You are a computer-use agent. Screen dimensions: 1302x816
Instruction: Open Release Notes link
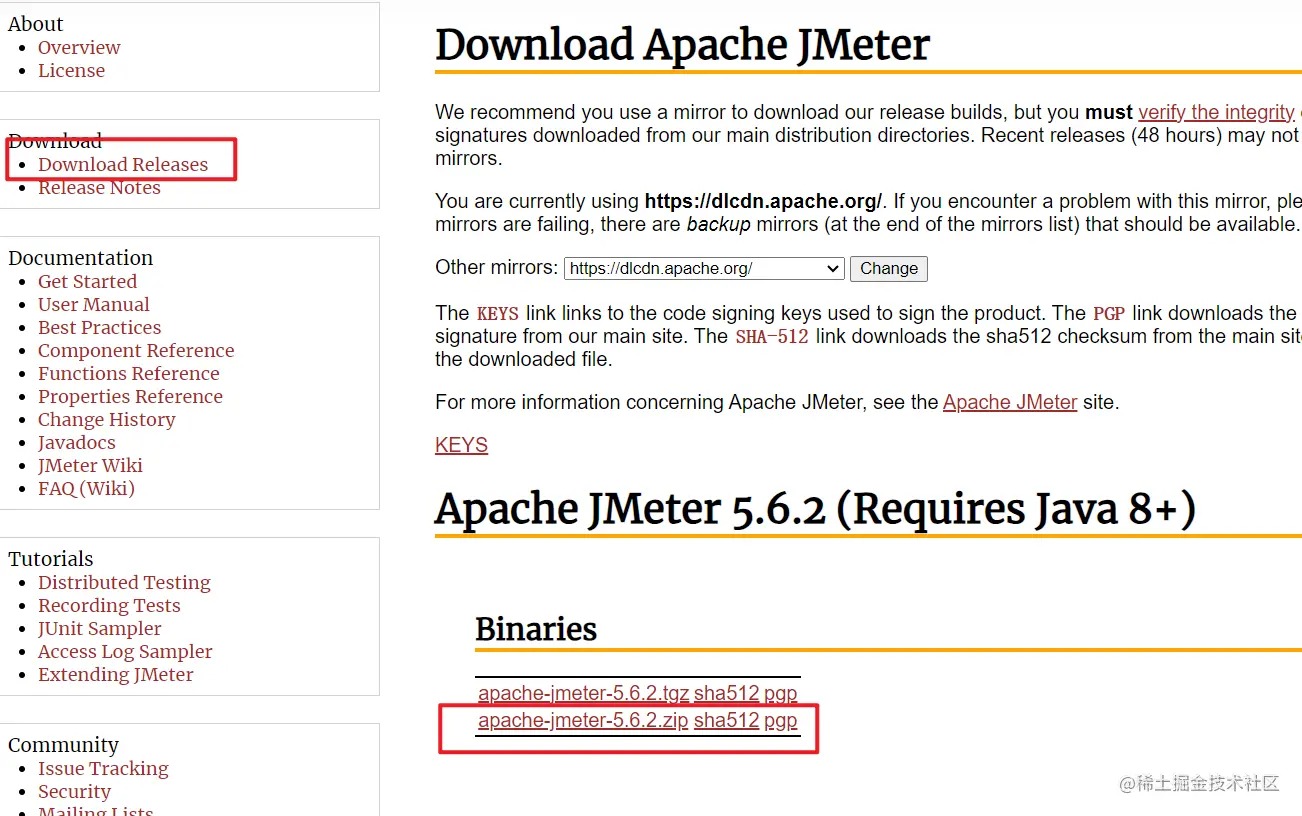(x=99, y=188)
